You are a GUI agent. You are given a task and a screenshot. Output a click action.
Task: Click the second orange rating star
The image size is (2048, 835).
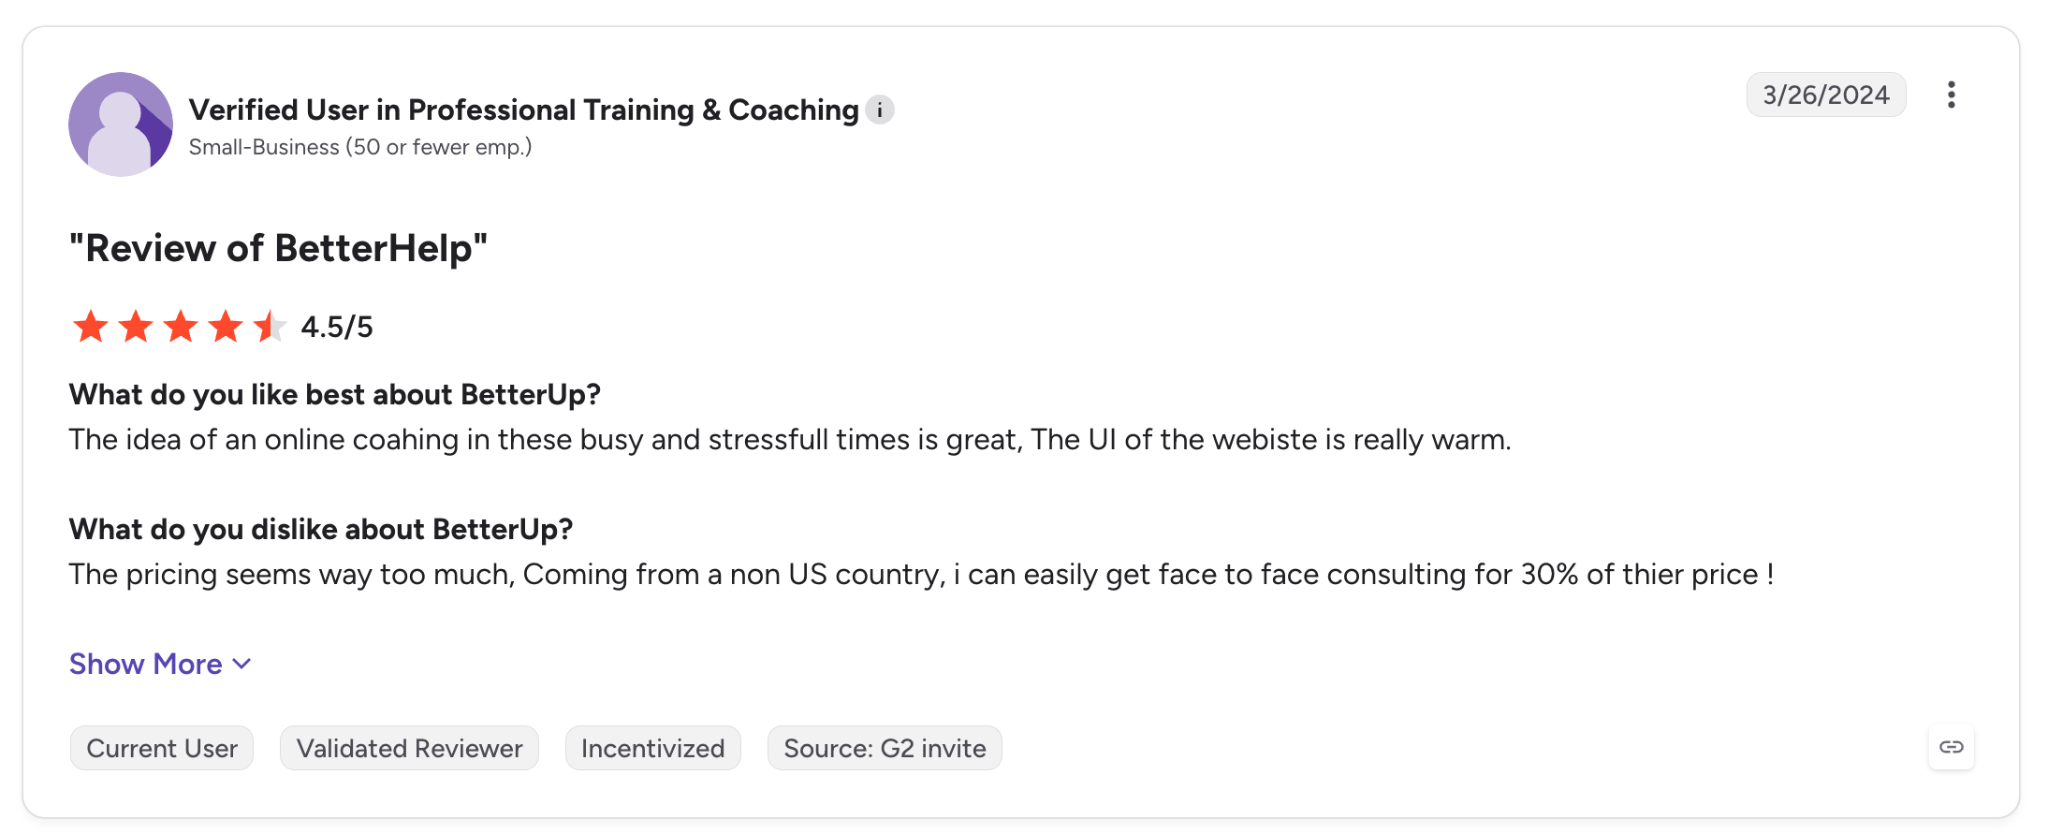tap(135, 326)
